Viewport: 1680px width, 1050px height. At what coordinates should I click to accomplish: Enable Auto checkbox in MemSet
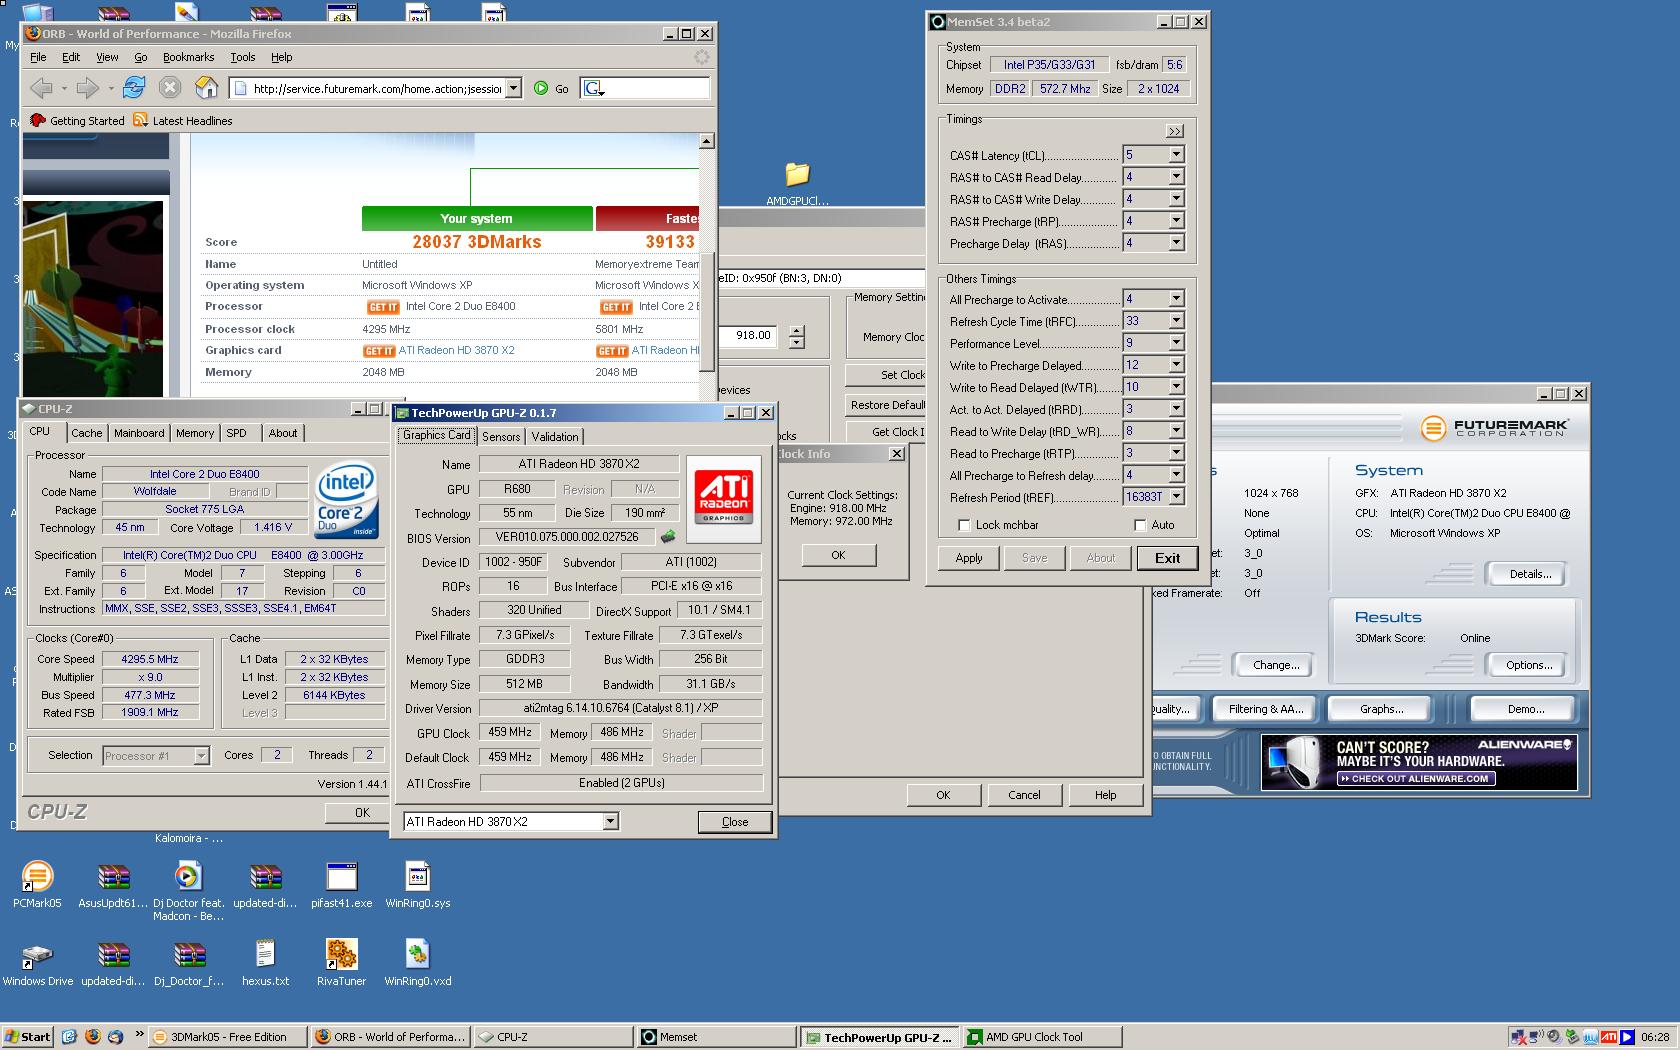[x=1140, y=525]
